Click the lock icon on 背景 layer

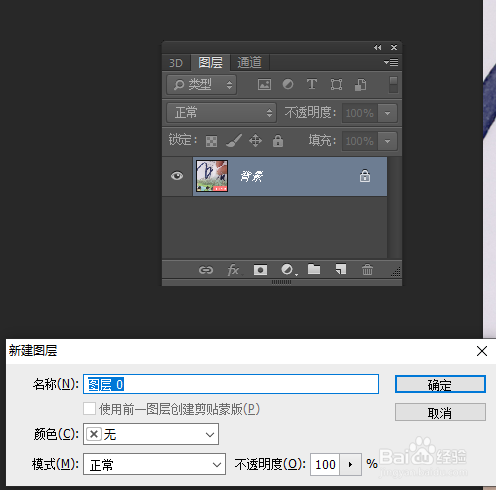365,176
